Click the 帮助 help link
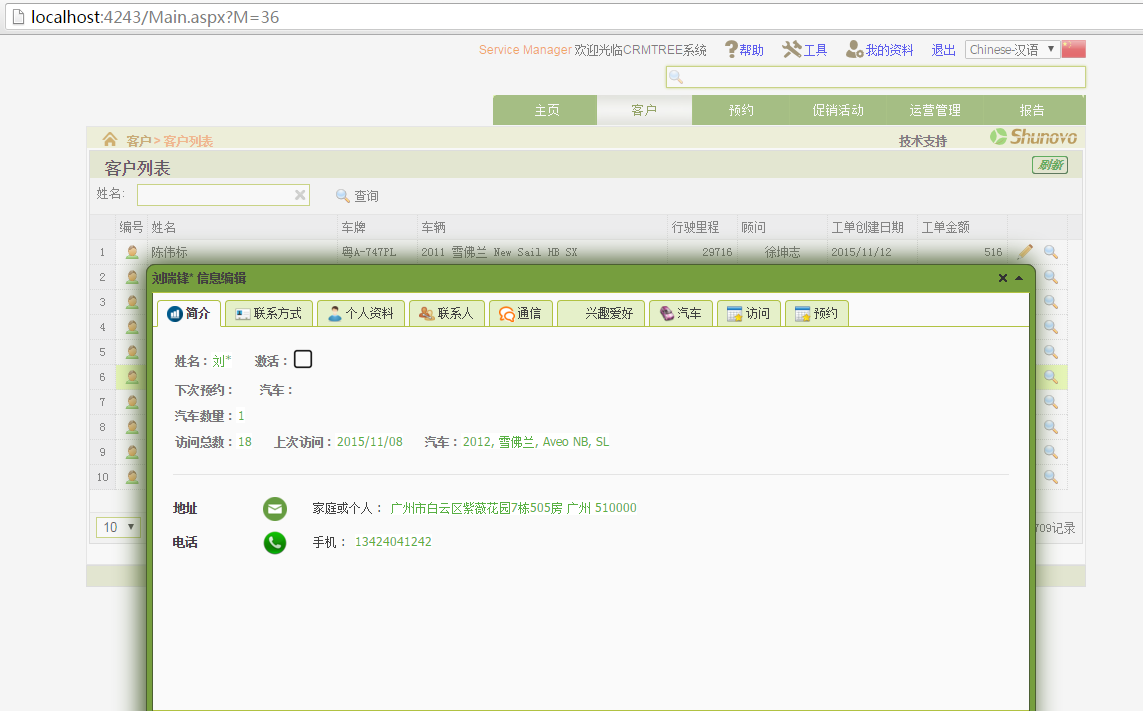Screen dimensions: 1143x711 pos(752,50)
